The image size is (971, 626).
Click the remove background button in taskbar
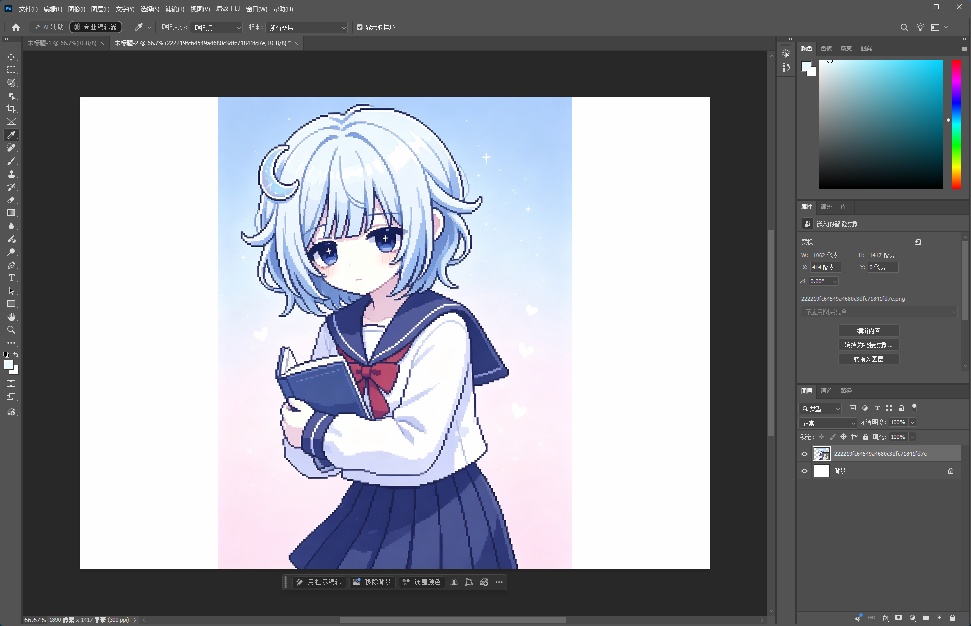click(372, 582)
